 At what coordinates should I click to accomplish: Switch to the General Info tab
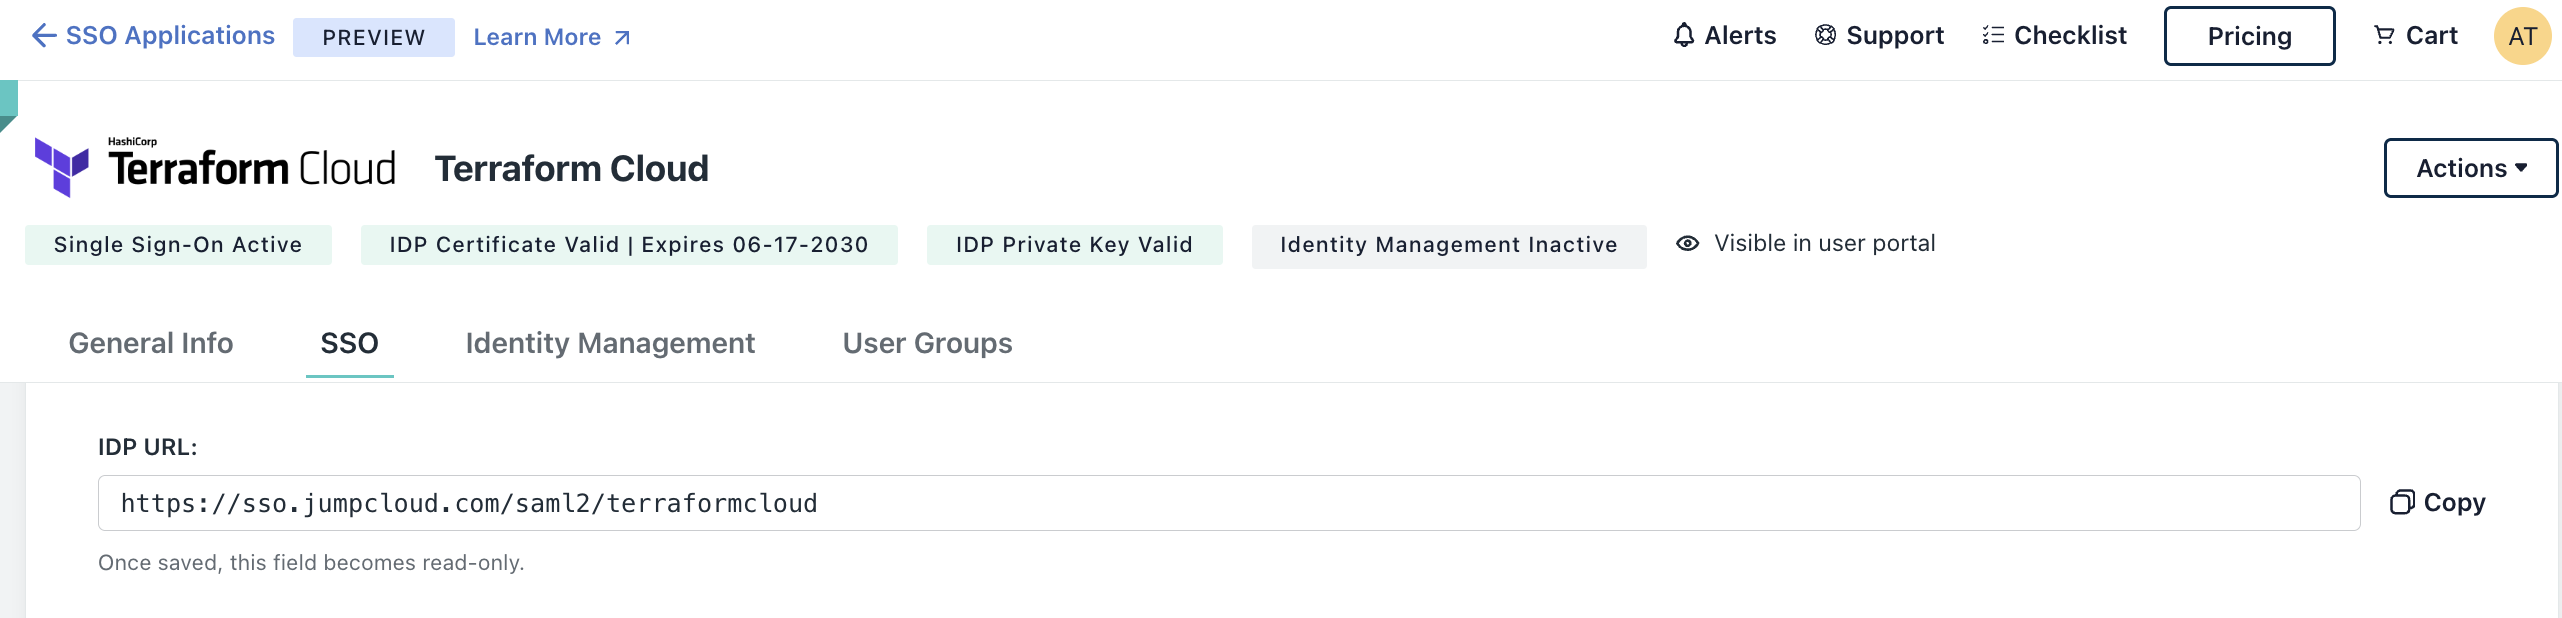click(x=151, y=343)
